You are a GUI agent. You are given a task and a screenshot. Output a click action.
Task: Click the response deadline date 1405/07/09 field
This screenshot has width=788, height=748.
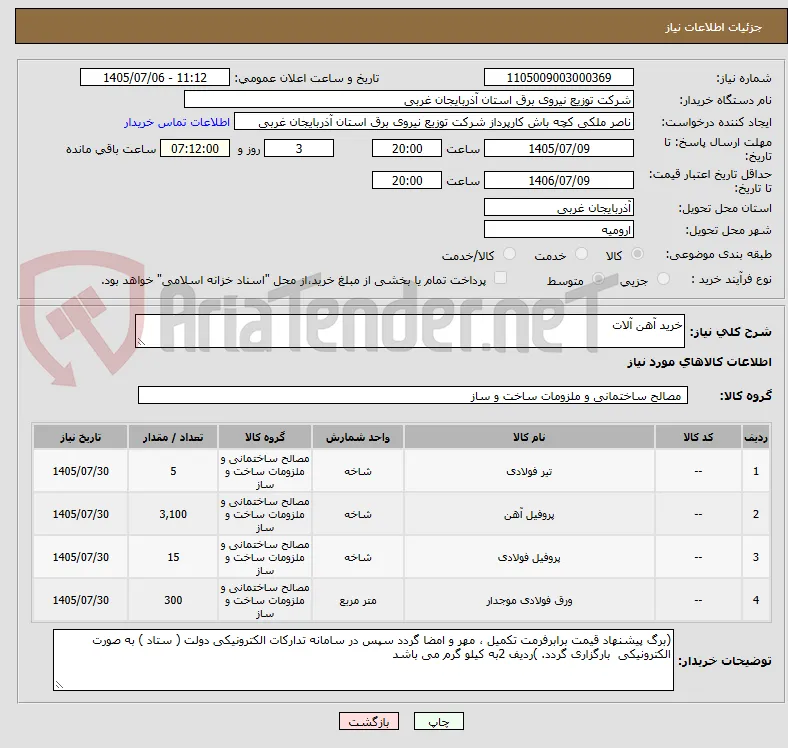coord(559,148)
